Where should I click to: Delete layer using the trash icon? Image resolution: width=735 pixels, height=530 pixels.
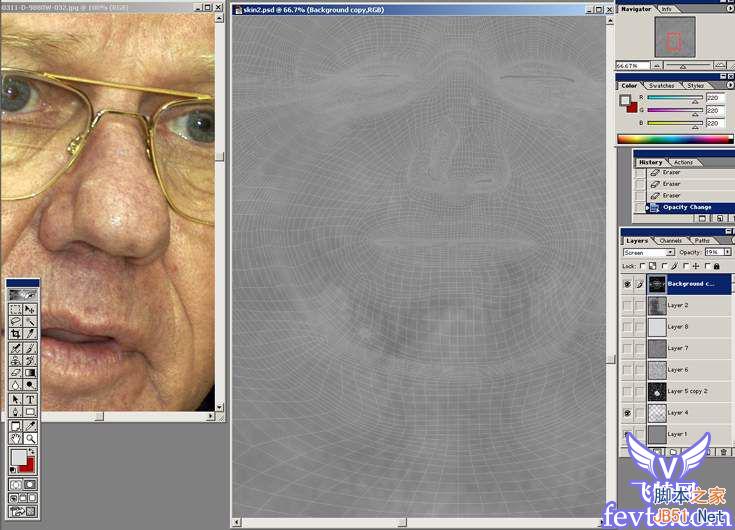(724, 452)
